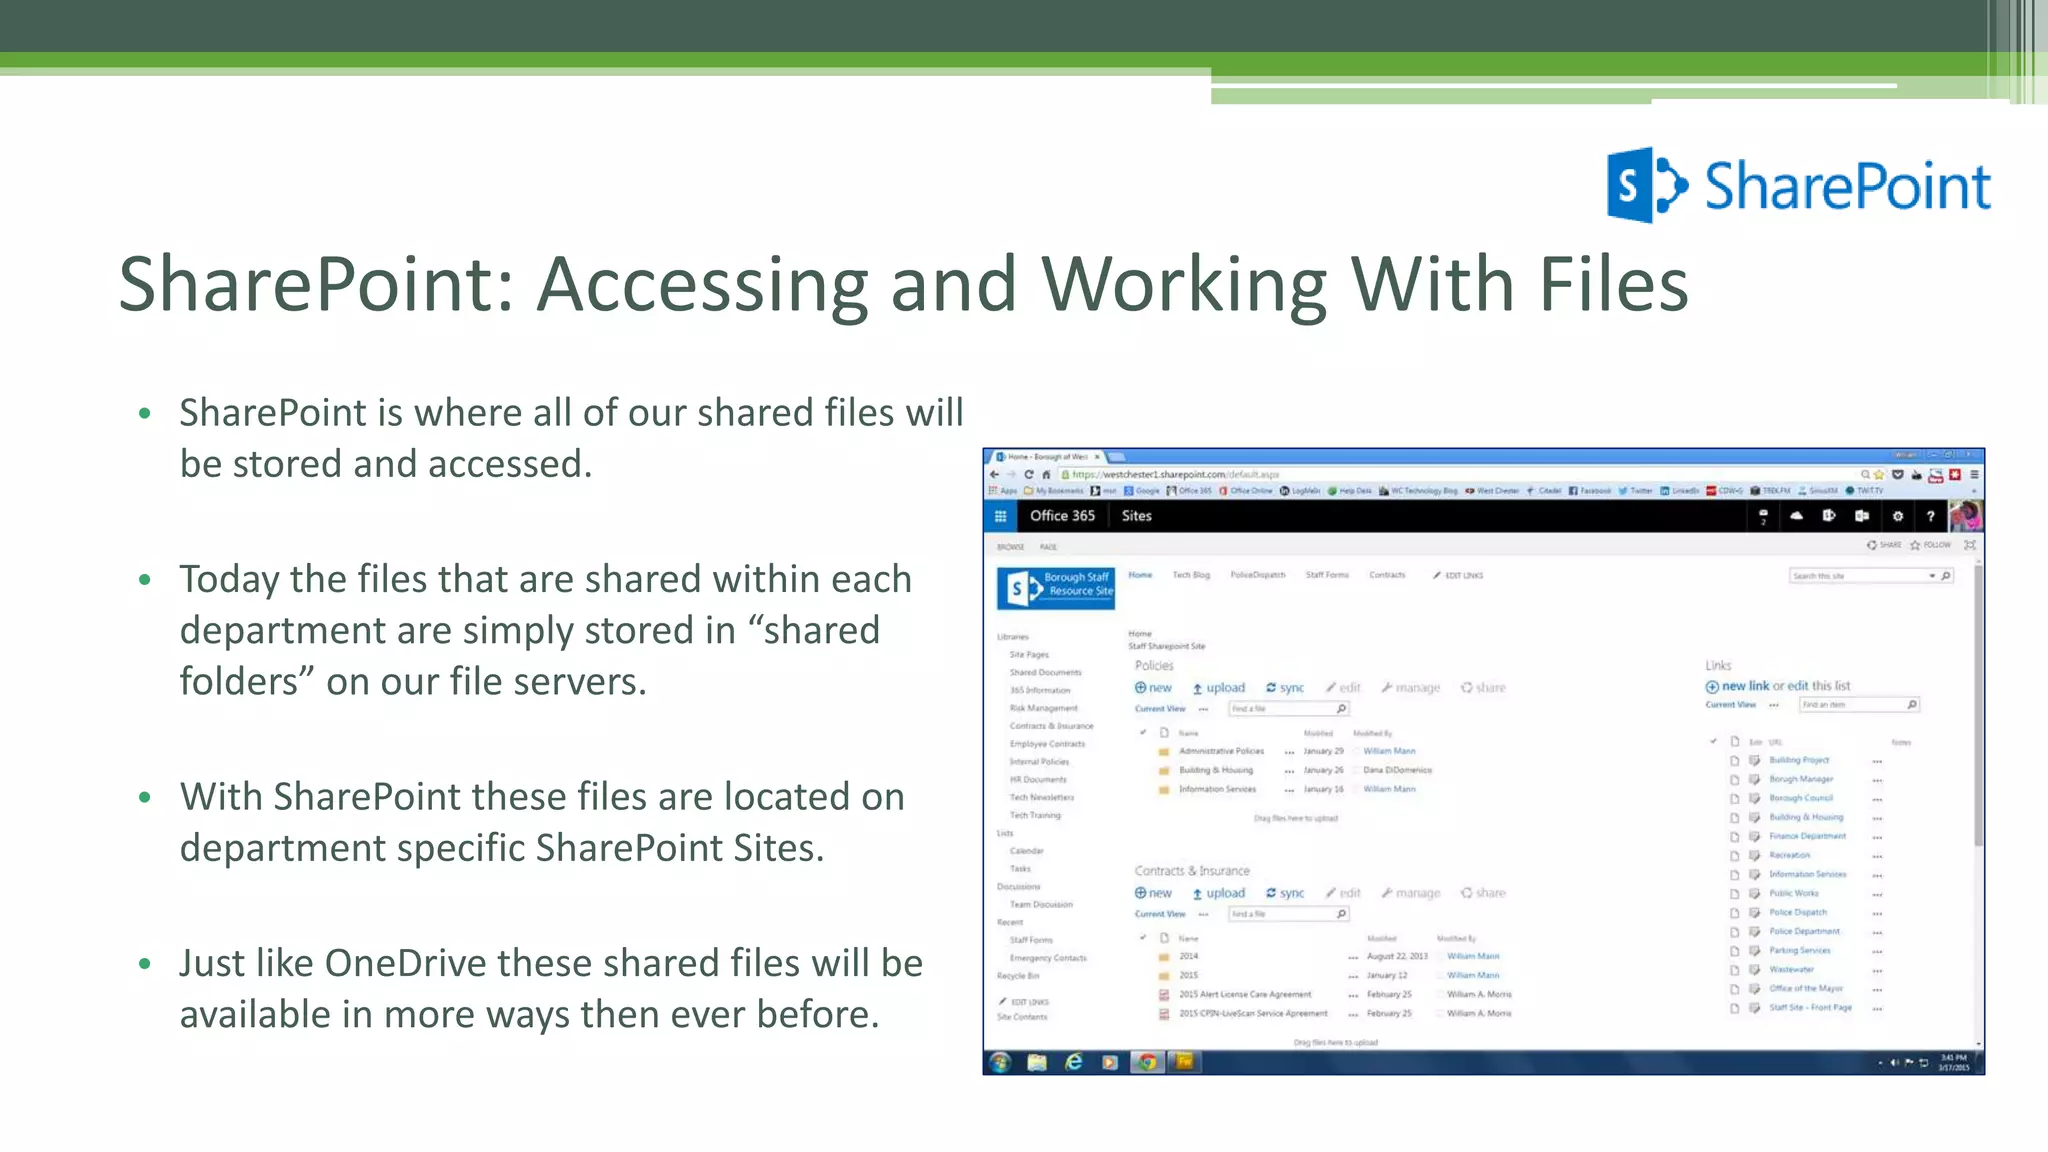Click the Borough Staff Resource Site logo
Viewport: 2048px width, 1152px height.
pos(1056,588)
